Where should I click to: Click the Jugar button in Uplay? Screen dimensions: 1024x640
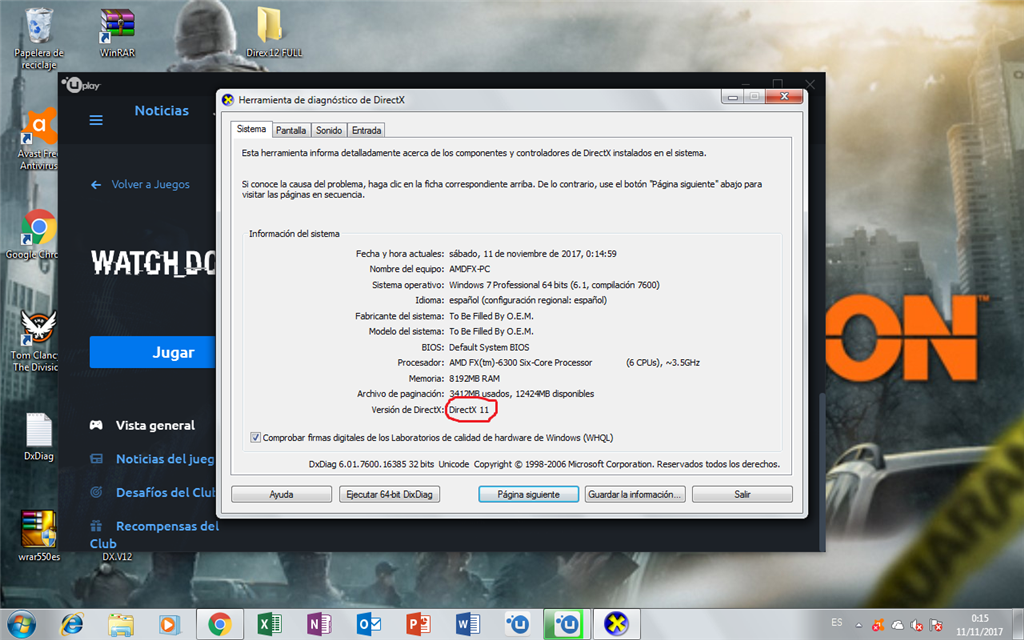[x=153, y=352]
